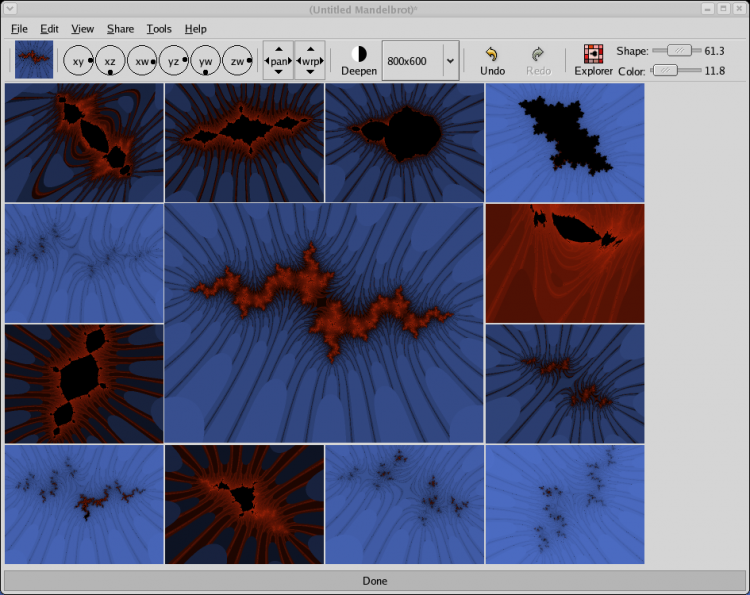Open the Help menu

click(196, 29)
